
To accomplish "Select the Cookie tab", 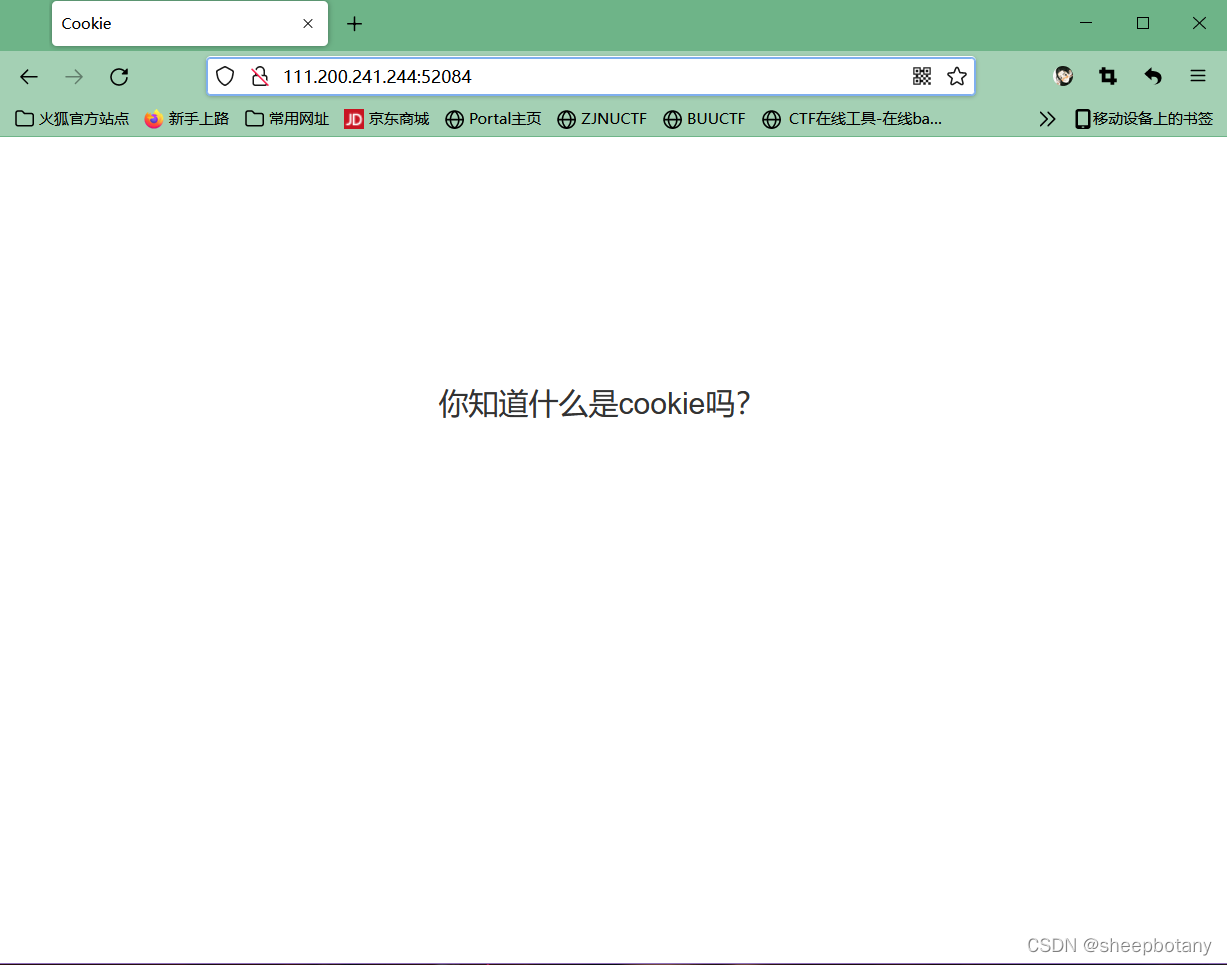I will (190, 24).
